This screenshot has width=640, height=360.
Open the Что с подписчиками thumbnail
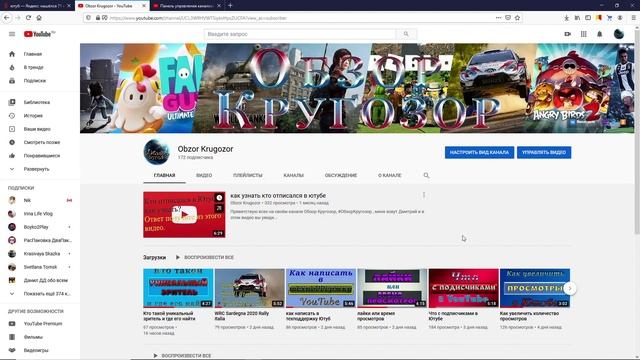click(463, 288)
